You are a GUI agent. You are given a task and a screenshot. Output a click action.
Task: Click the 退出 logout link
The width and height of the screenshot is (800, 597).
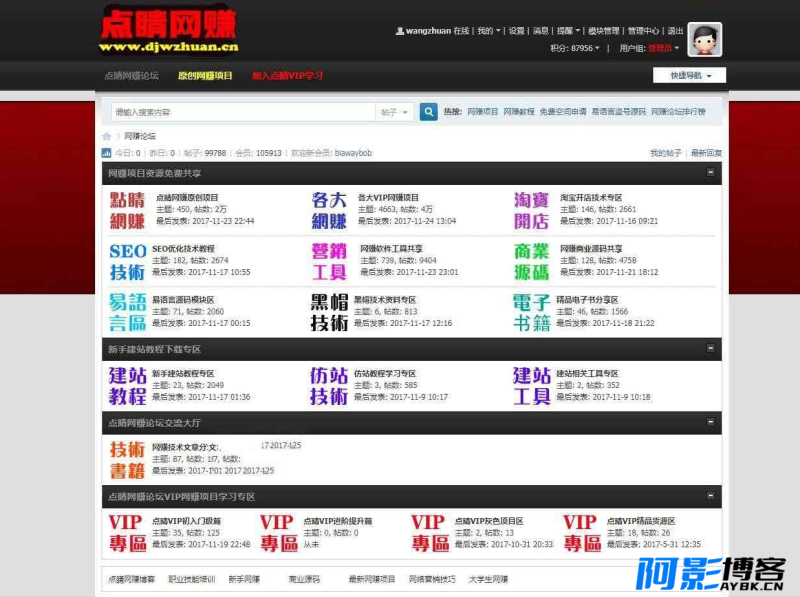pyautogui.click(x=675, y=31)
